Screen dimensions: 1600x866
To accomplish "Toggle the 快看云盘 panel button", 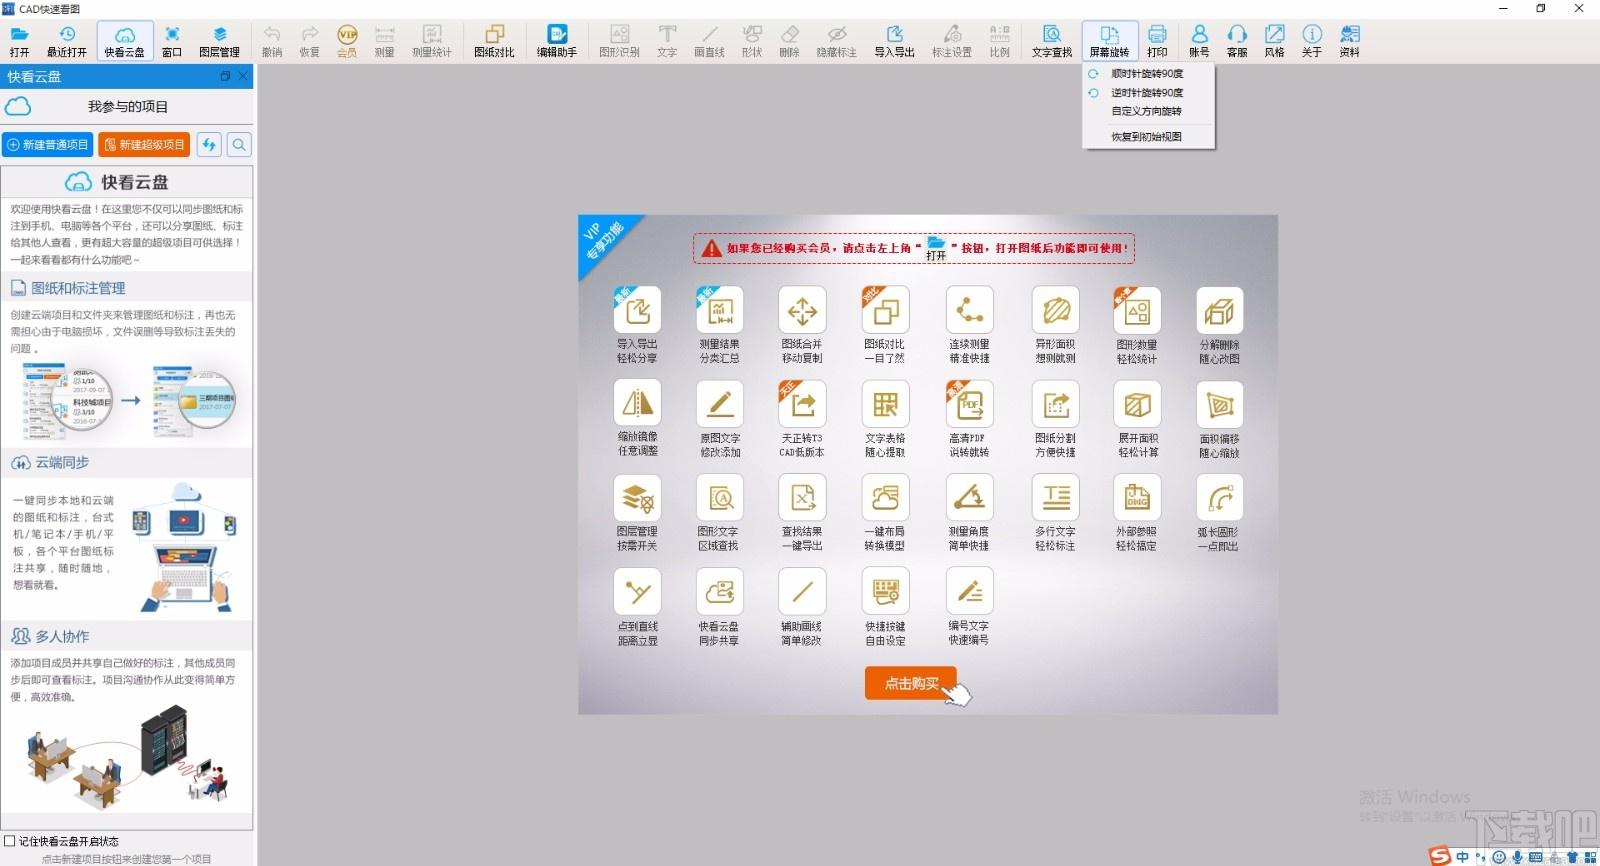I will [x=124, y=41].
